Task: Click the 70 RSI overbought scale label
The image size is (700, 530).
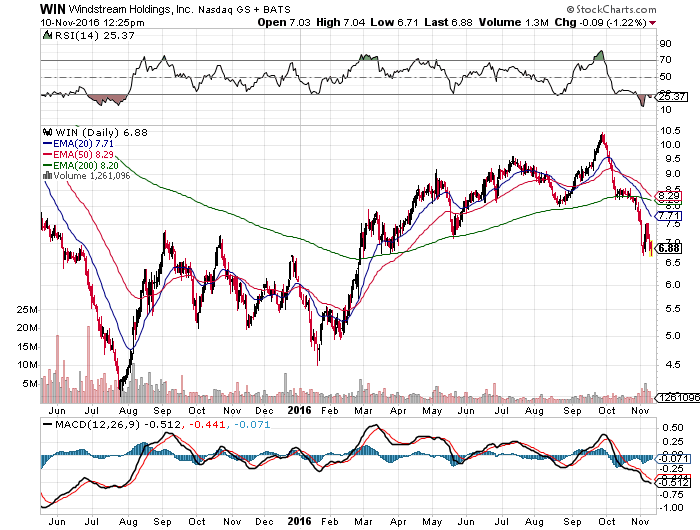Action: point(666,59)
